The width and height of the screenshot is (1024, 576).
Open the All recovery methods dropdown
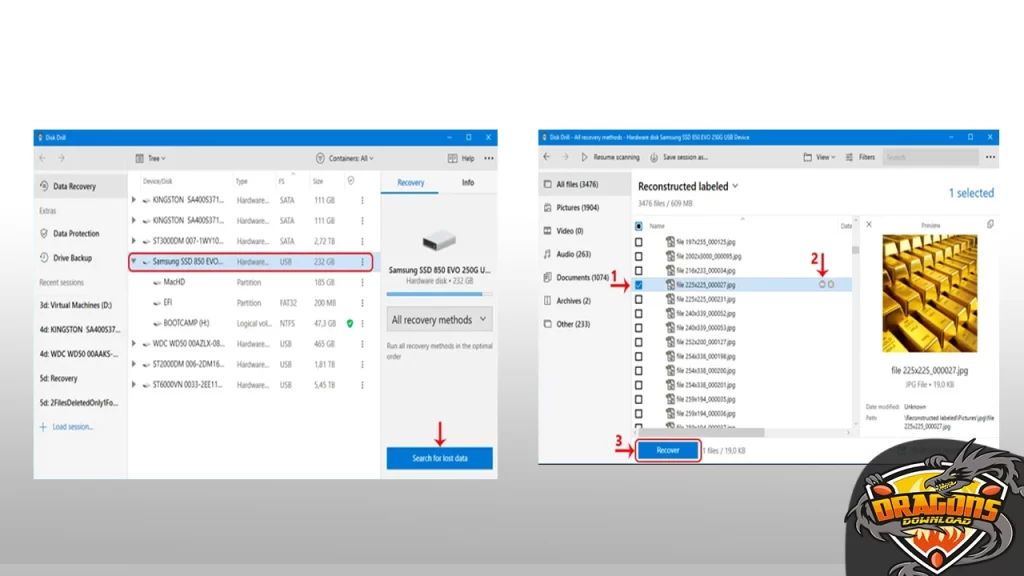pyautogui.click(x=440, y=320)
